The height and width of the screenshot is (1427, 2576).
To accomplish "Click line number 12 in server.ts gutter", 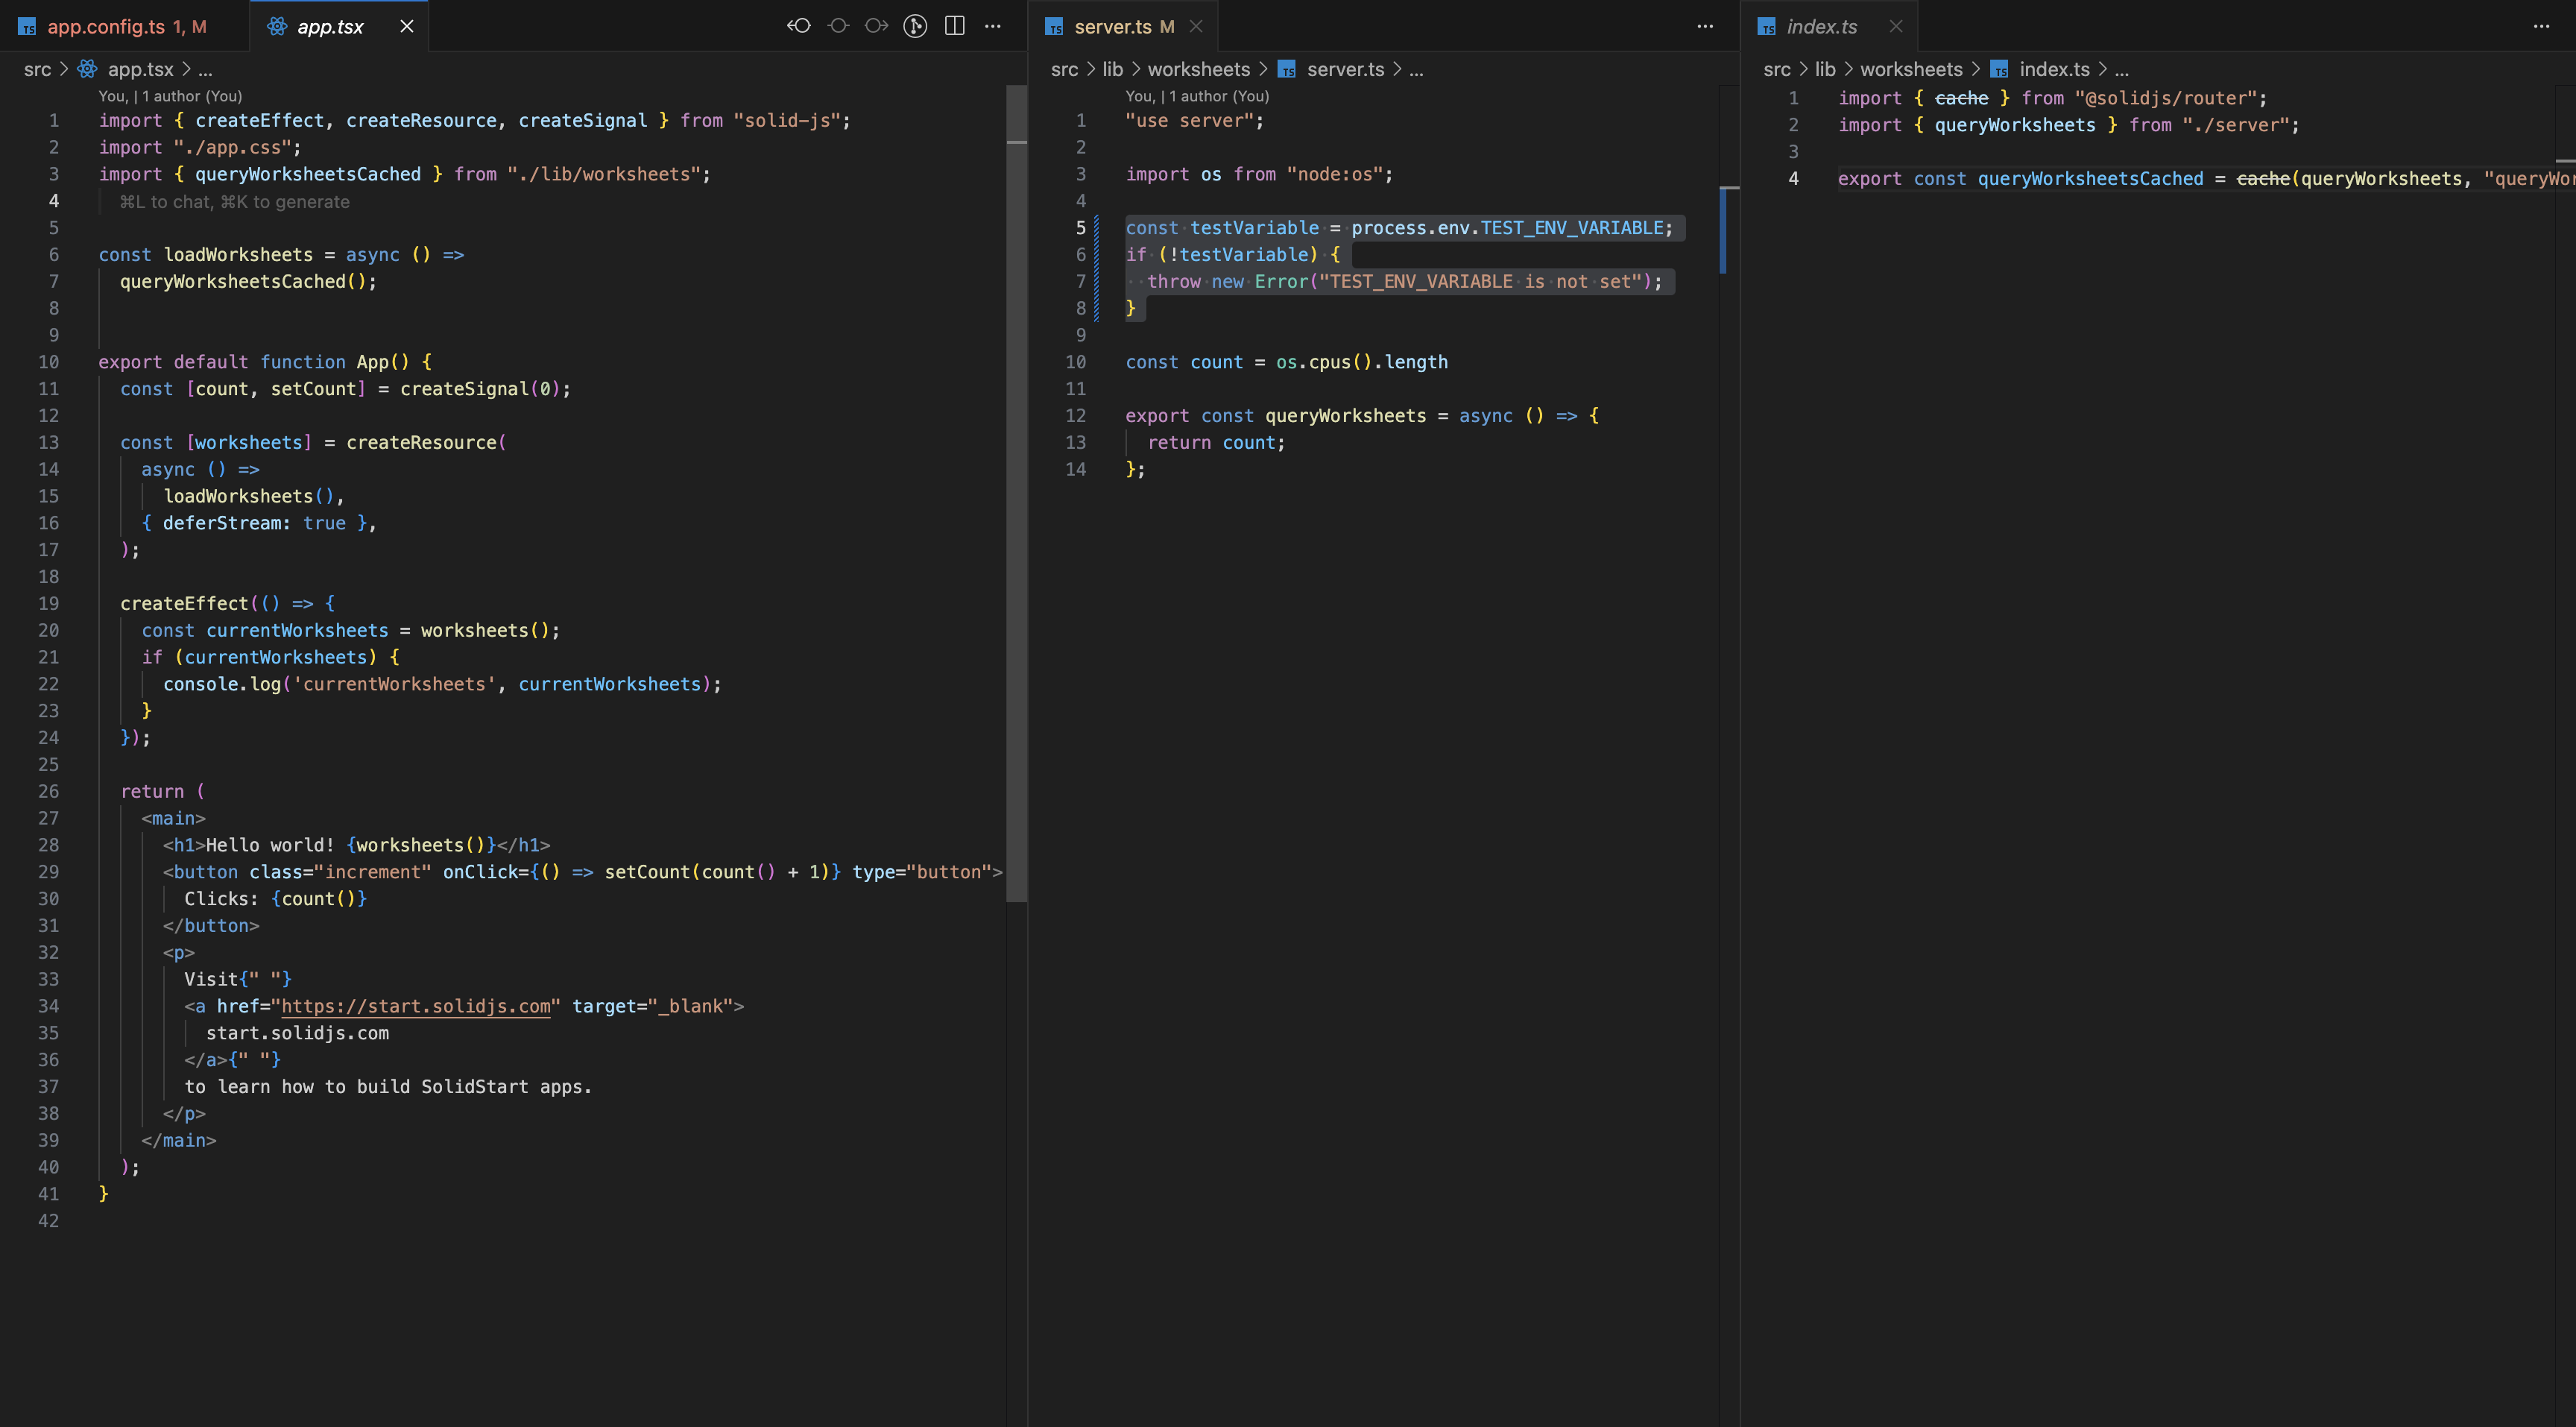I will pos(1075,416).
